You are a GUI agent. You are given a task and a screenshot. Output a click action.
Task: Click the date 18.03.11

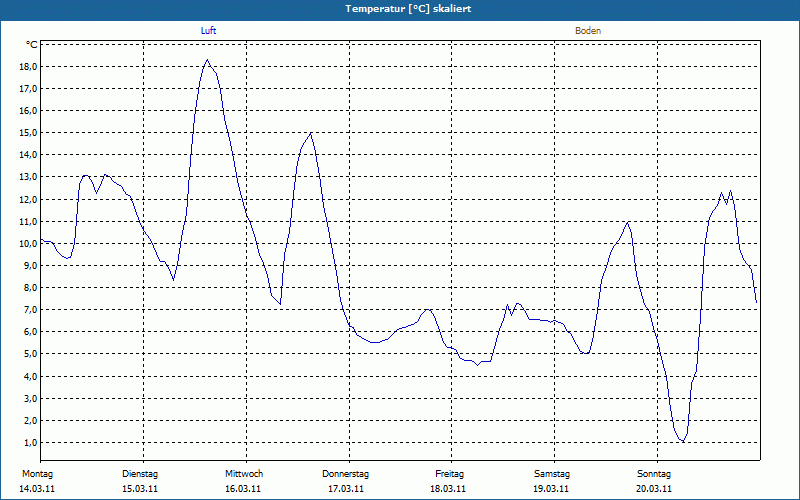(448, 489)
